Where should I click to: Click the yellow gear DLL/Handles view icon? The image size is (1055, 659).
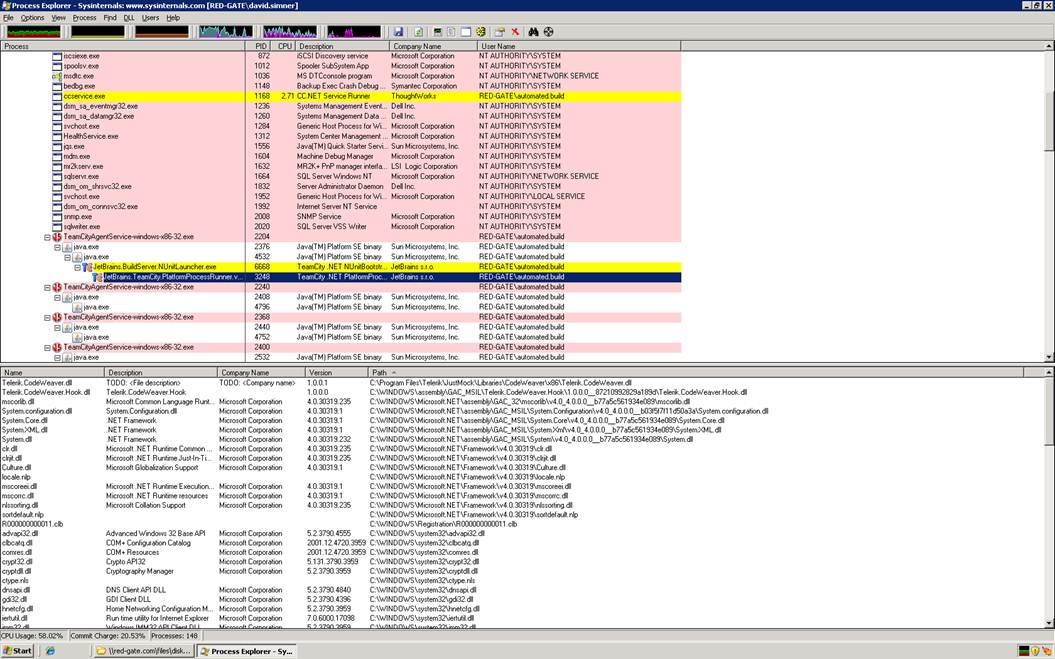(480, 32)
